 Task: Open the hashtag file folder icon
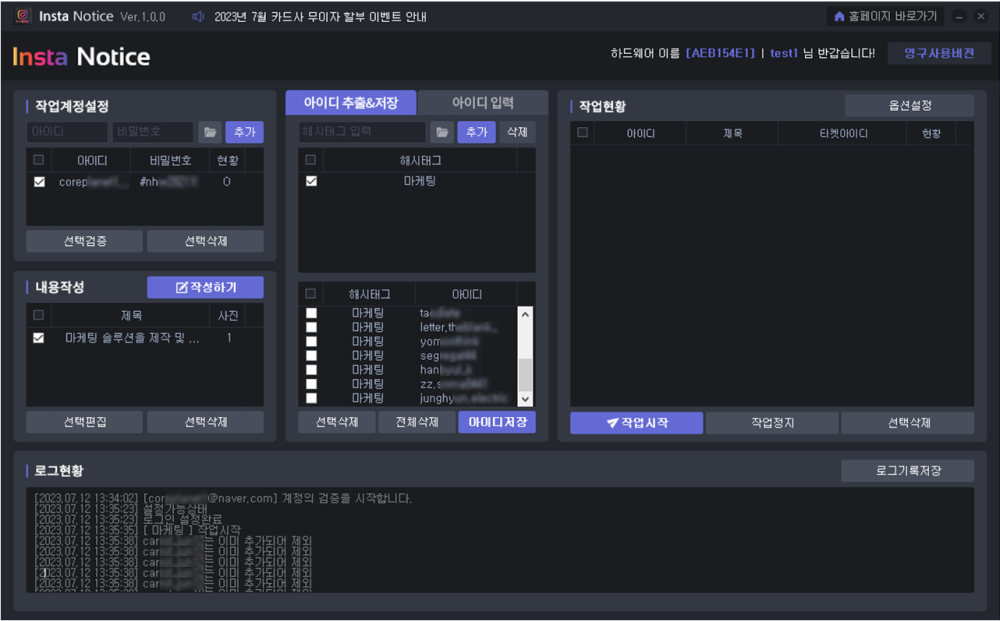[x=442, y=132]
